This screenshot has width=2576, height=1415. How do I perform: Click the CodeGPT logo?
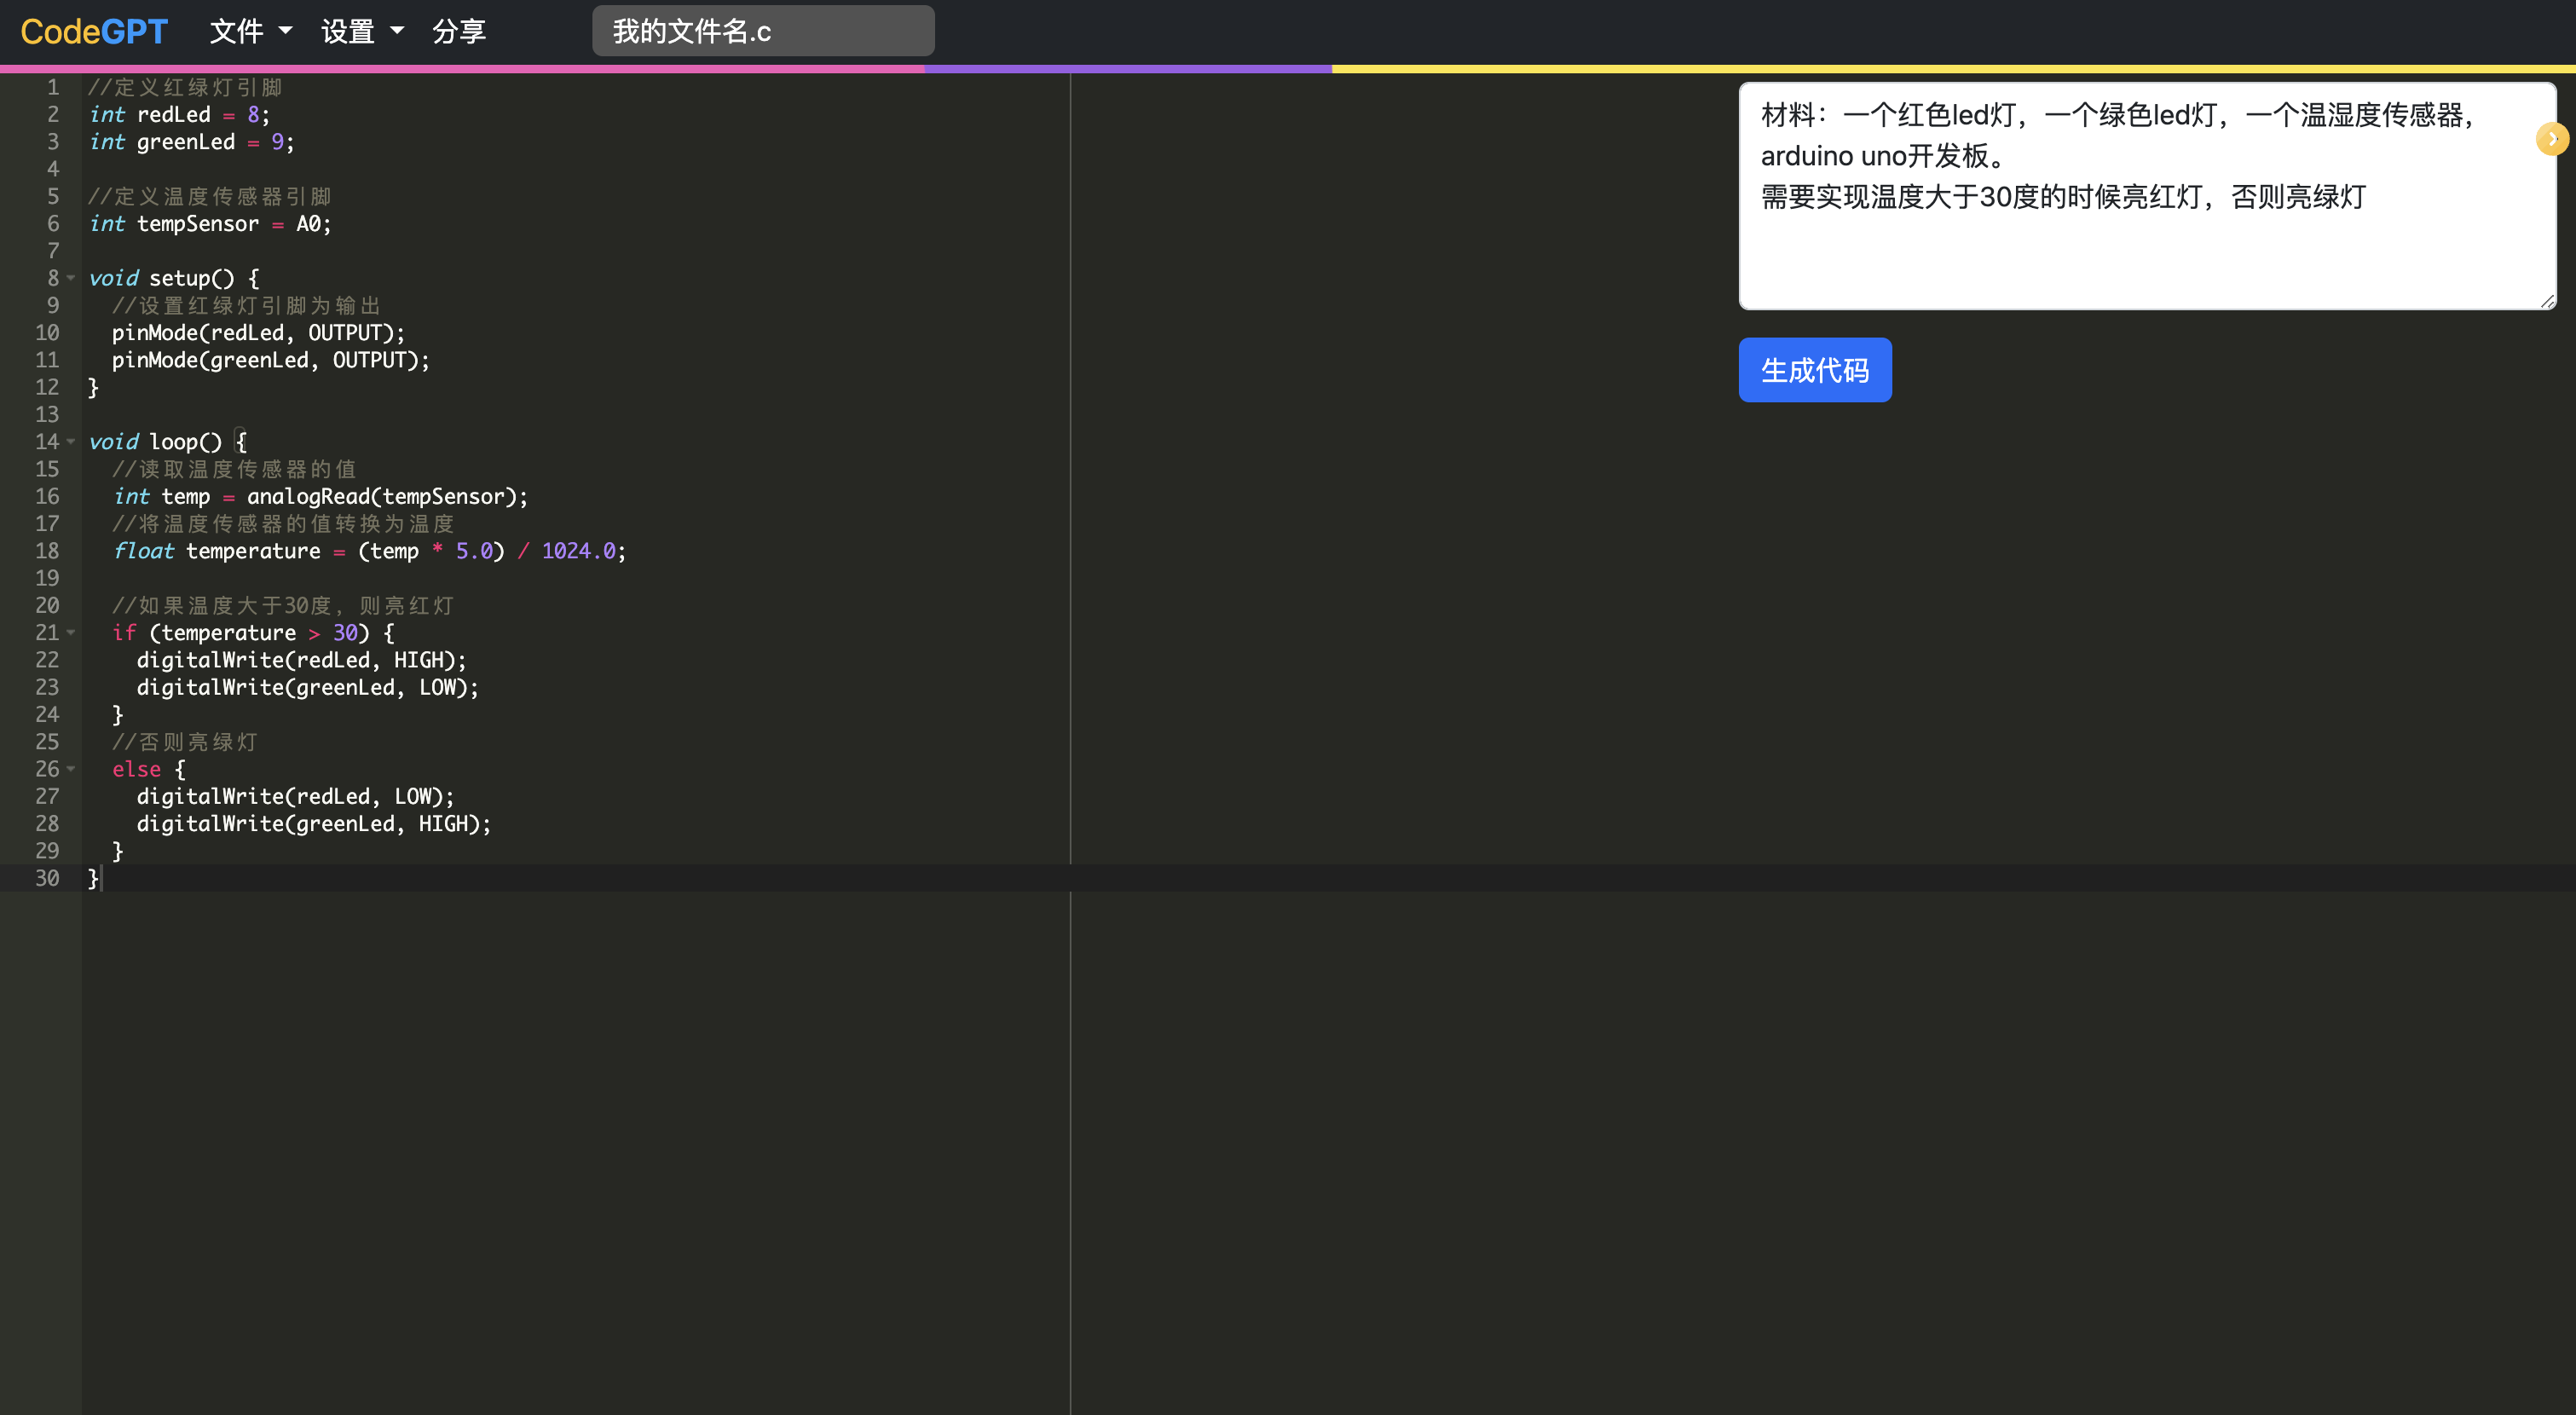coord(94,32)
